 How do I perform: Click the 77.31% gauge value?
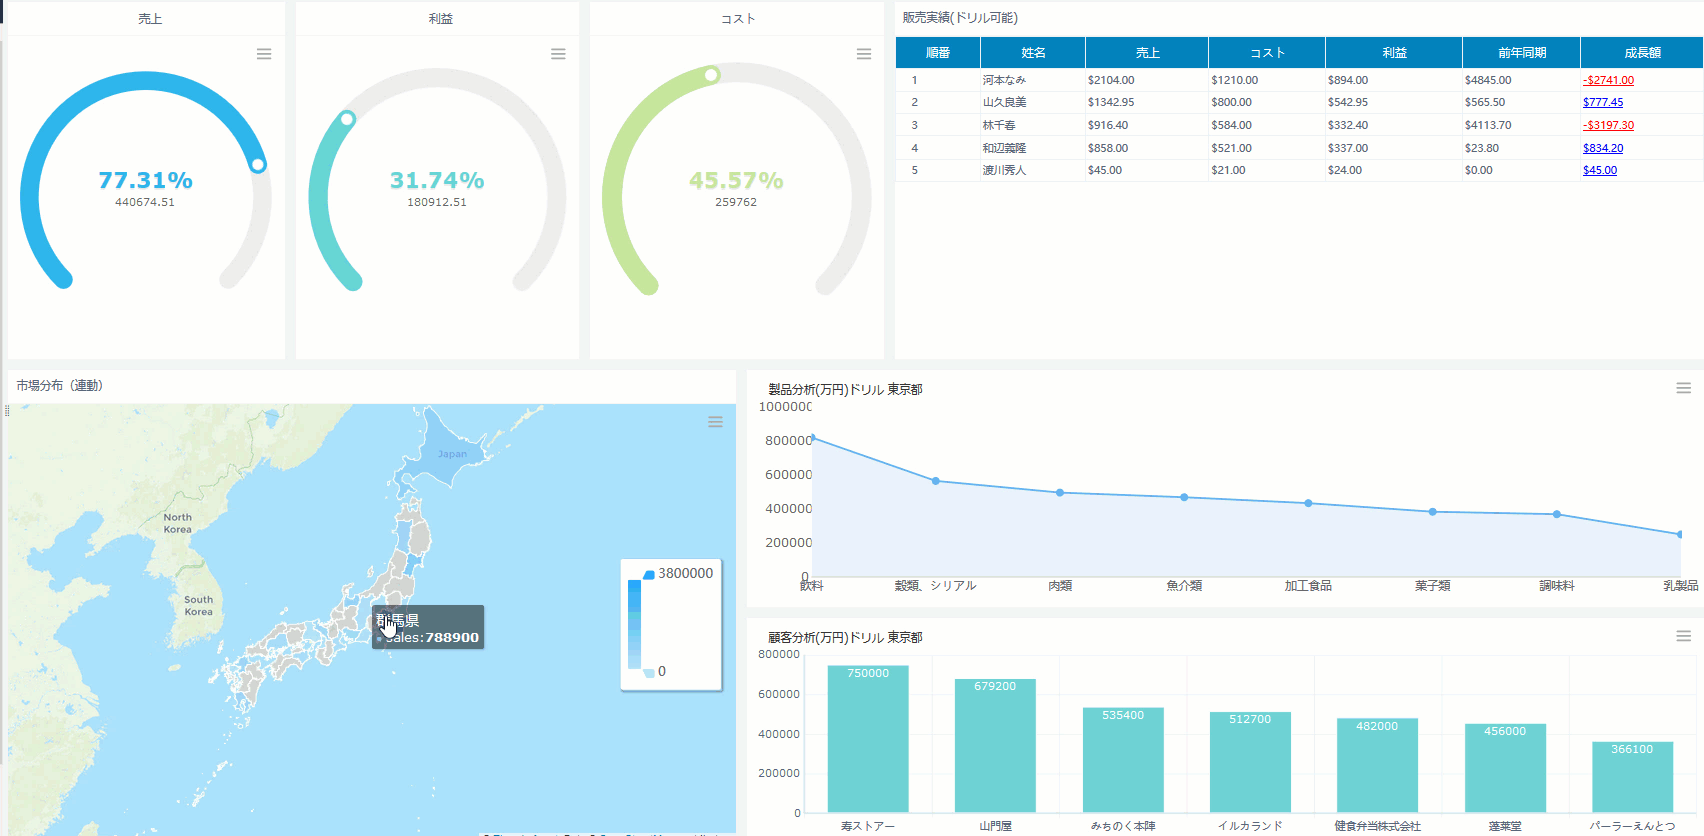145,180
